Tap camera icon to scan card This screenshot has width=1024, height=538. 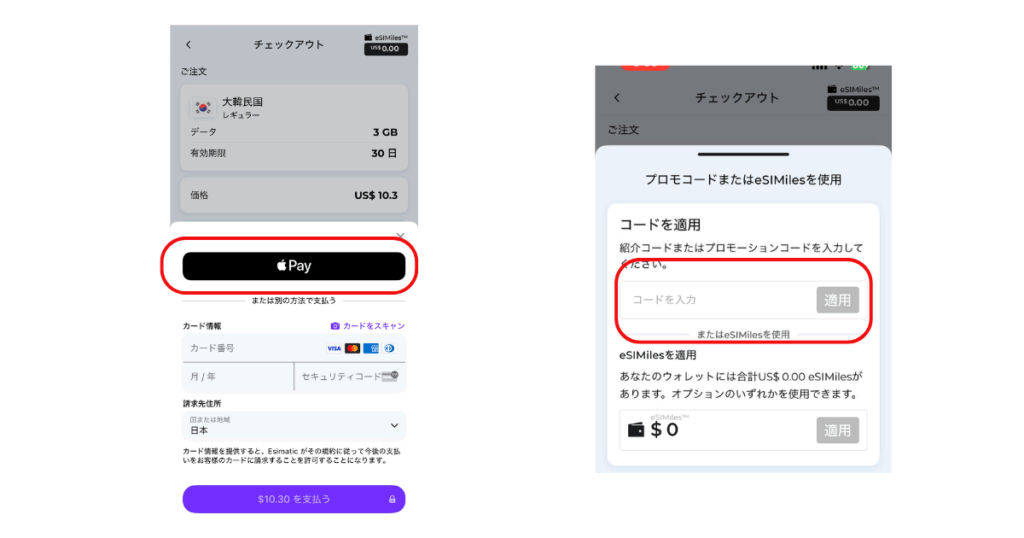tap(335, 326)
